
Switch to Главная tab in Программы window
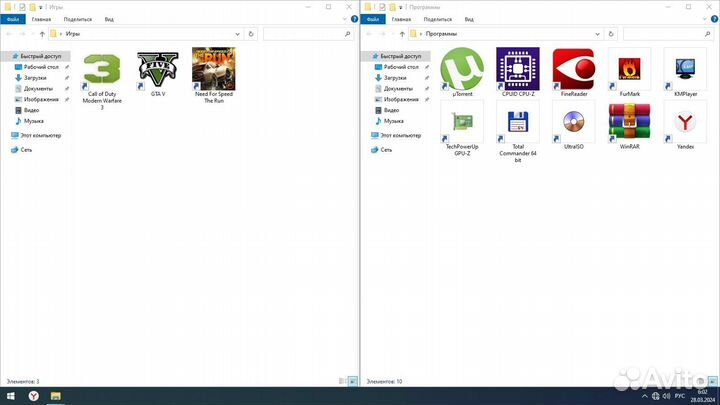click(401, 19)
